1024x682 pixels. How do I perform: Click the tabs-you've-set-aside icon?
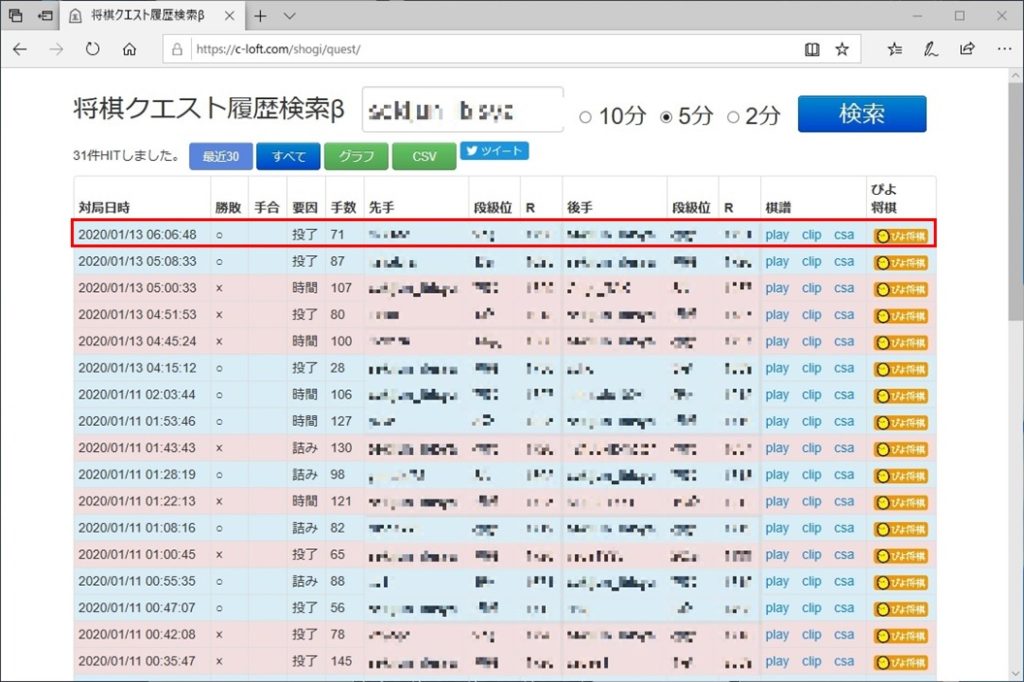click(x=16, y=16)
